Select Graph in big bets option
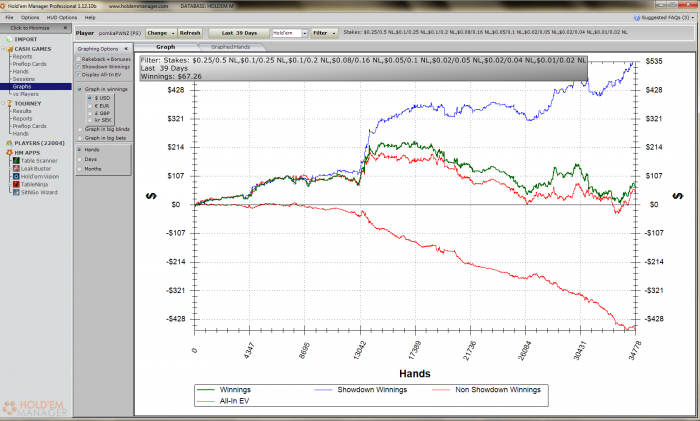 (80, 138)
